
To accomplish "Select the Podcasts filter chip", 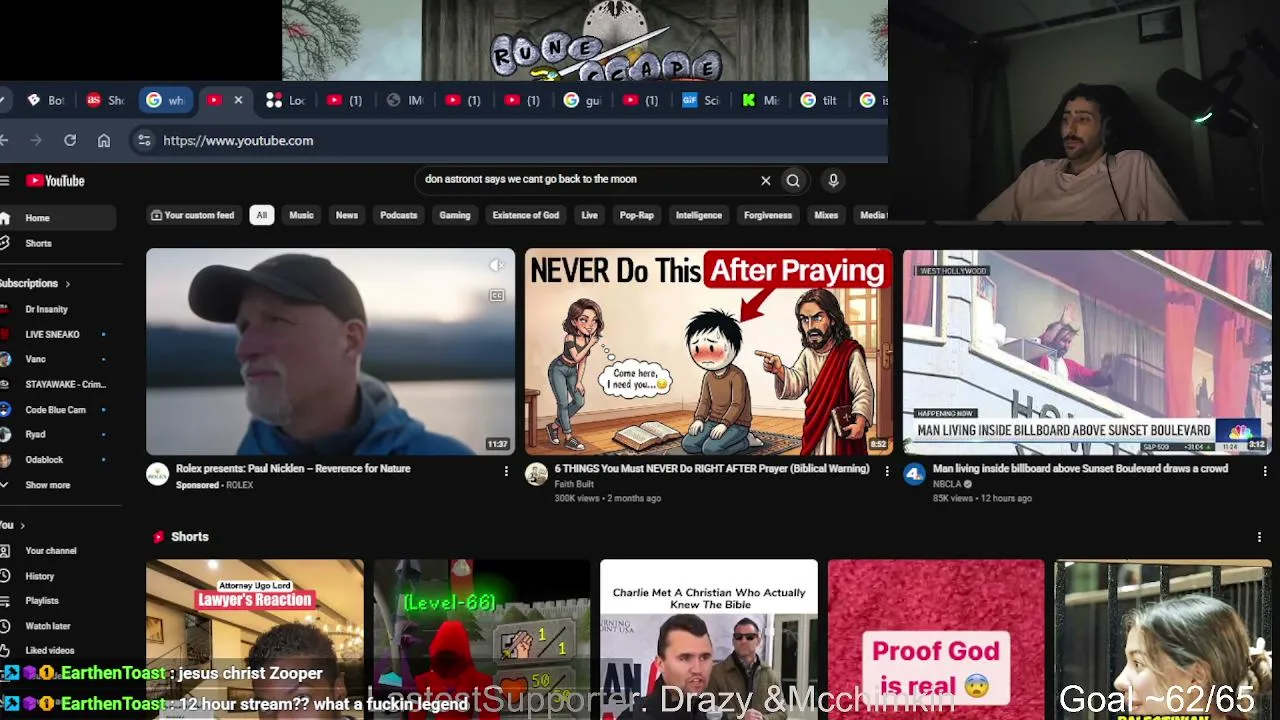I will (x=398, y=215).
